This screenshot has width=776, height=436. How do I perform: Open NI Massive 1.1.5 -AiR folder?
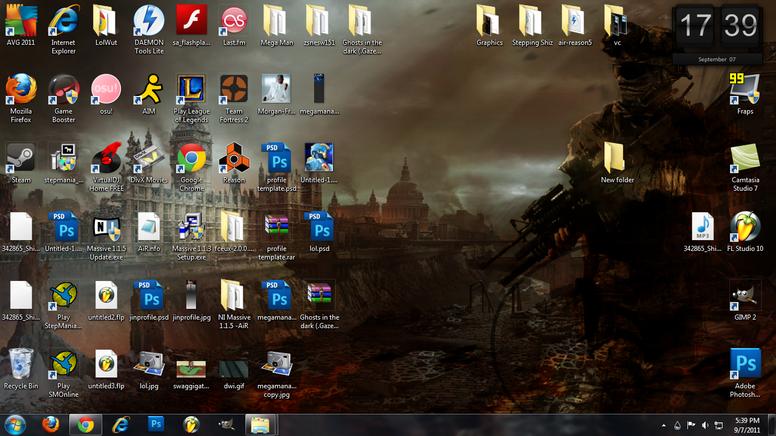(234, 304)
